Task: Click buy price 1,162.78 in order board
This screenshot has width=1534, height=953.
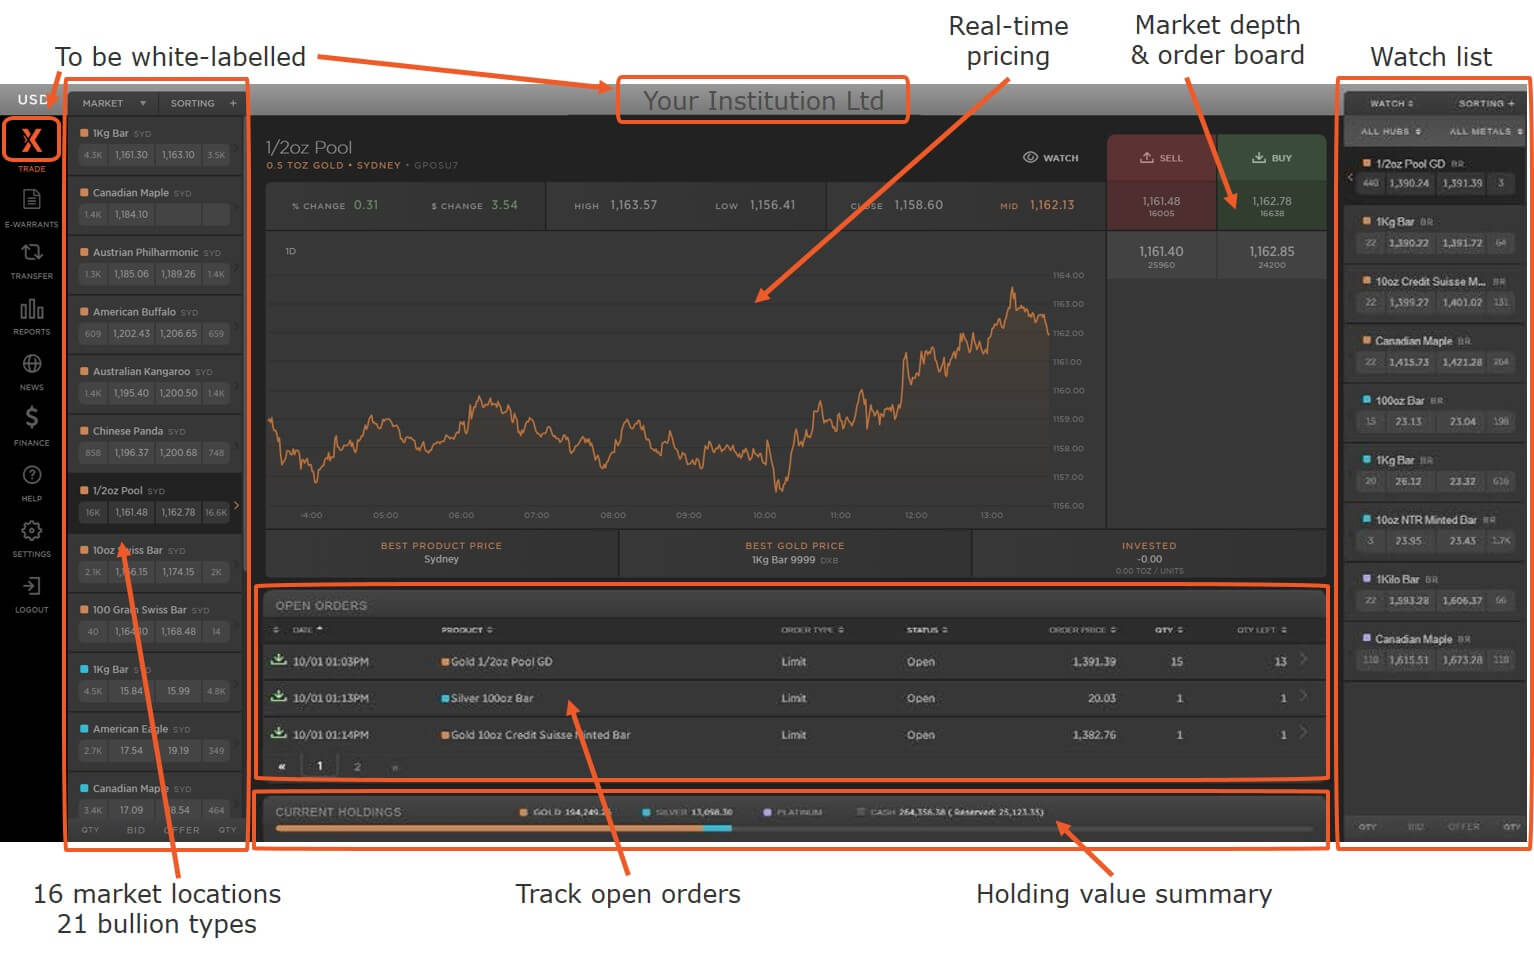Action: (1272, 206)
